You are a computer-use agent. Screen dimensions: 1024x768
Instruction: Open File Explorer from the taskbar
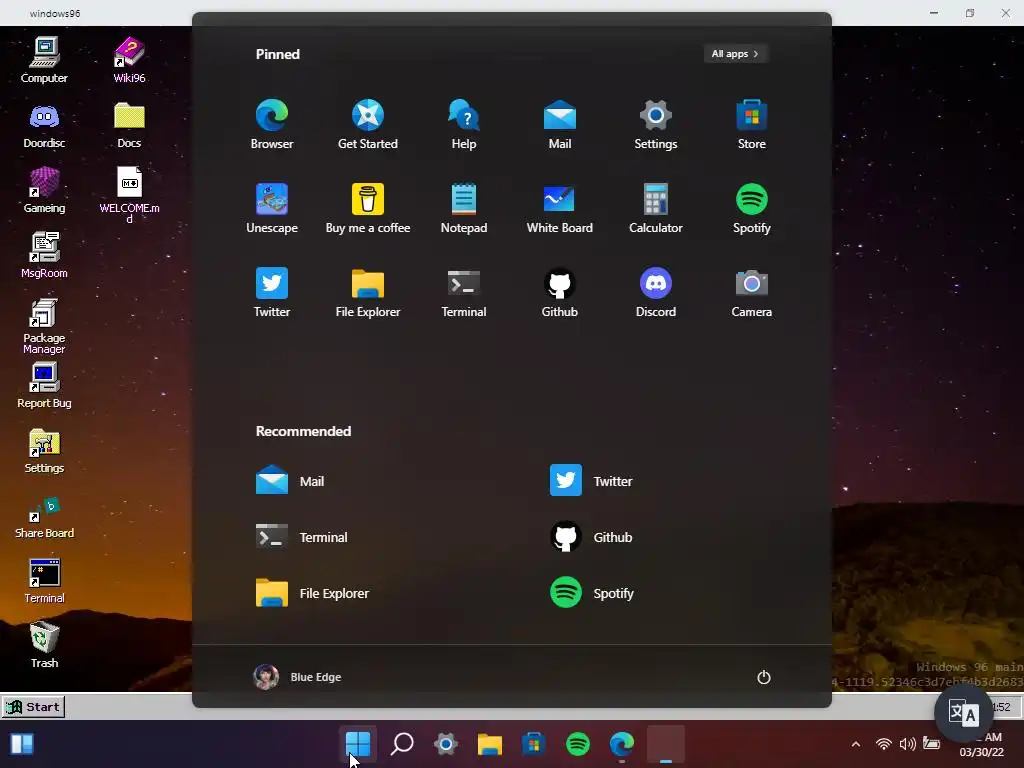(x=490, y=744)
